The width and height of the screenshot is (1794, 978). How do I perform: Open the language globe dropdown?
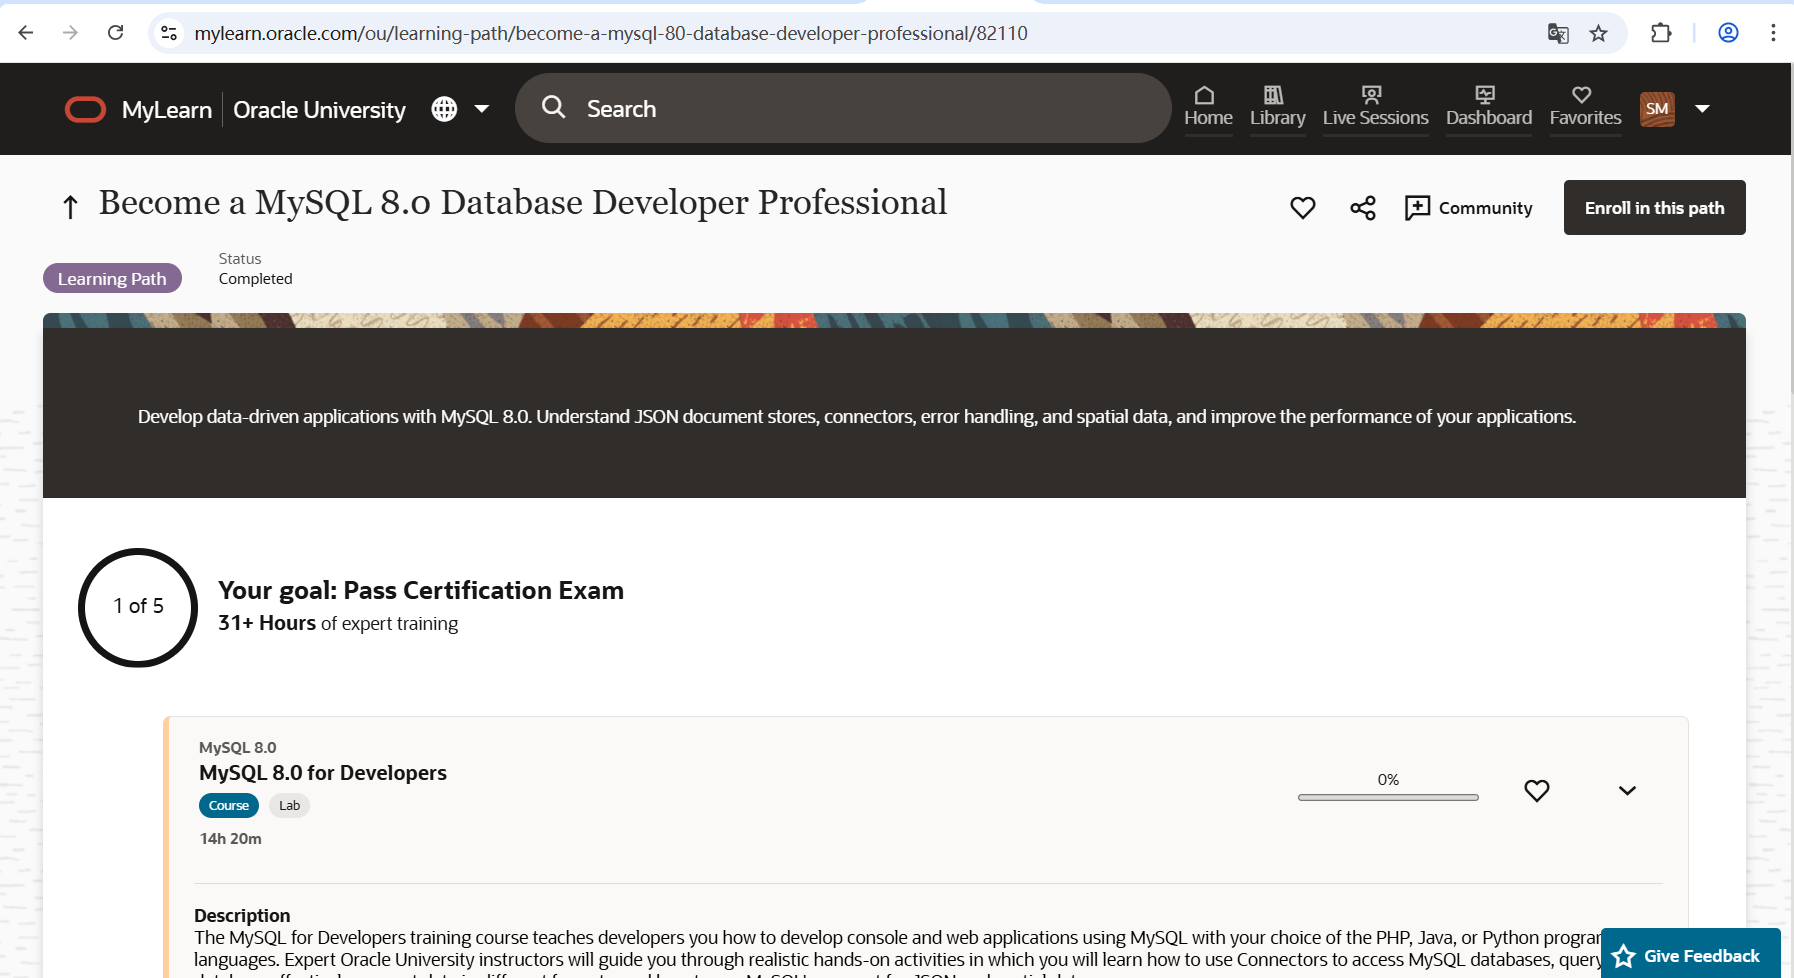(x=459, y=109)
